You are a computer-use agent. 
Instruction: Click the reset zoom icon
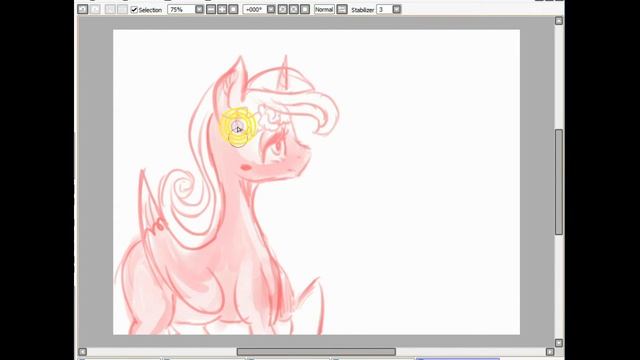(x=233, y=9)
